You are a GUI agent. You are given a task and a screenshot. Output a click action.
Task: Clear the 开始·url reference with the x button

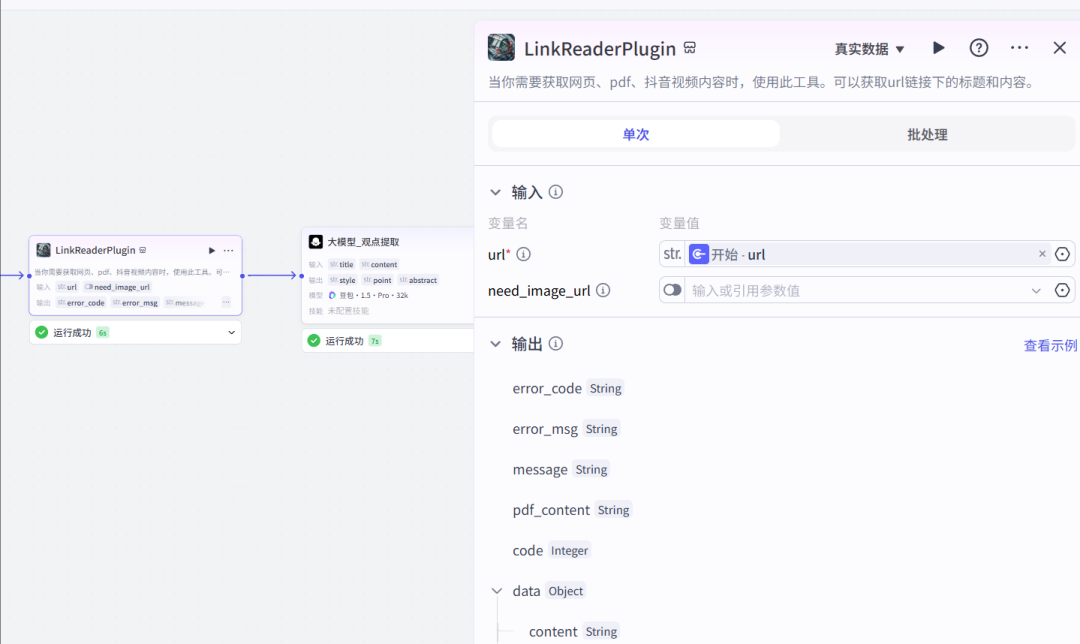tap(1041, 254)
